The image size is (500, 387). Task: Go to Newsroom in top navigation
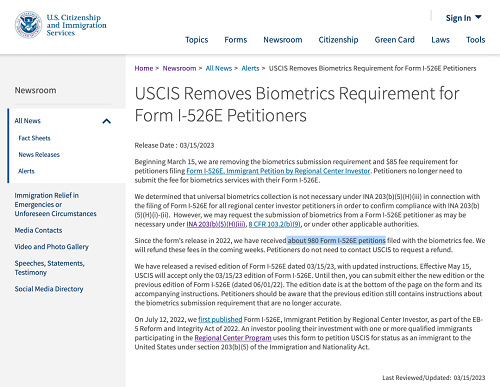[x=283, y=40]
